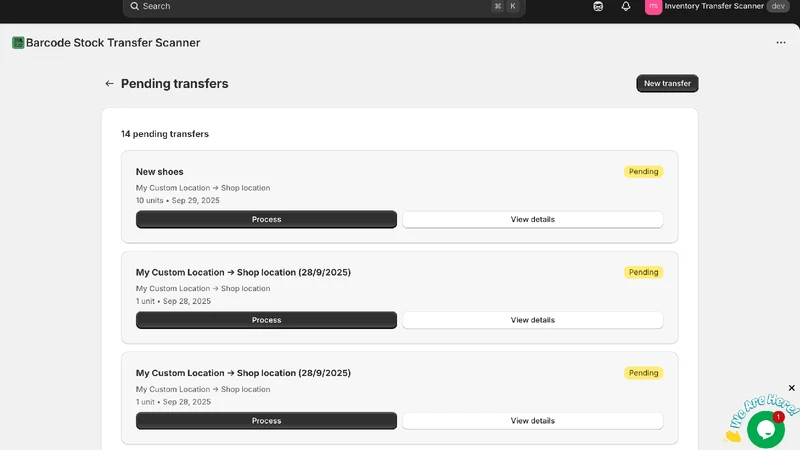Focus the Search field
Viewport: 800px width, 450px height.
click(x=324, y=7)
